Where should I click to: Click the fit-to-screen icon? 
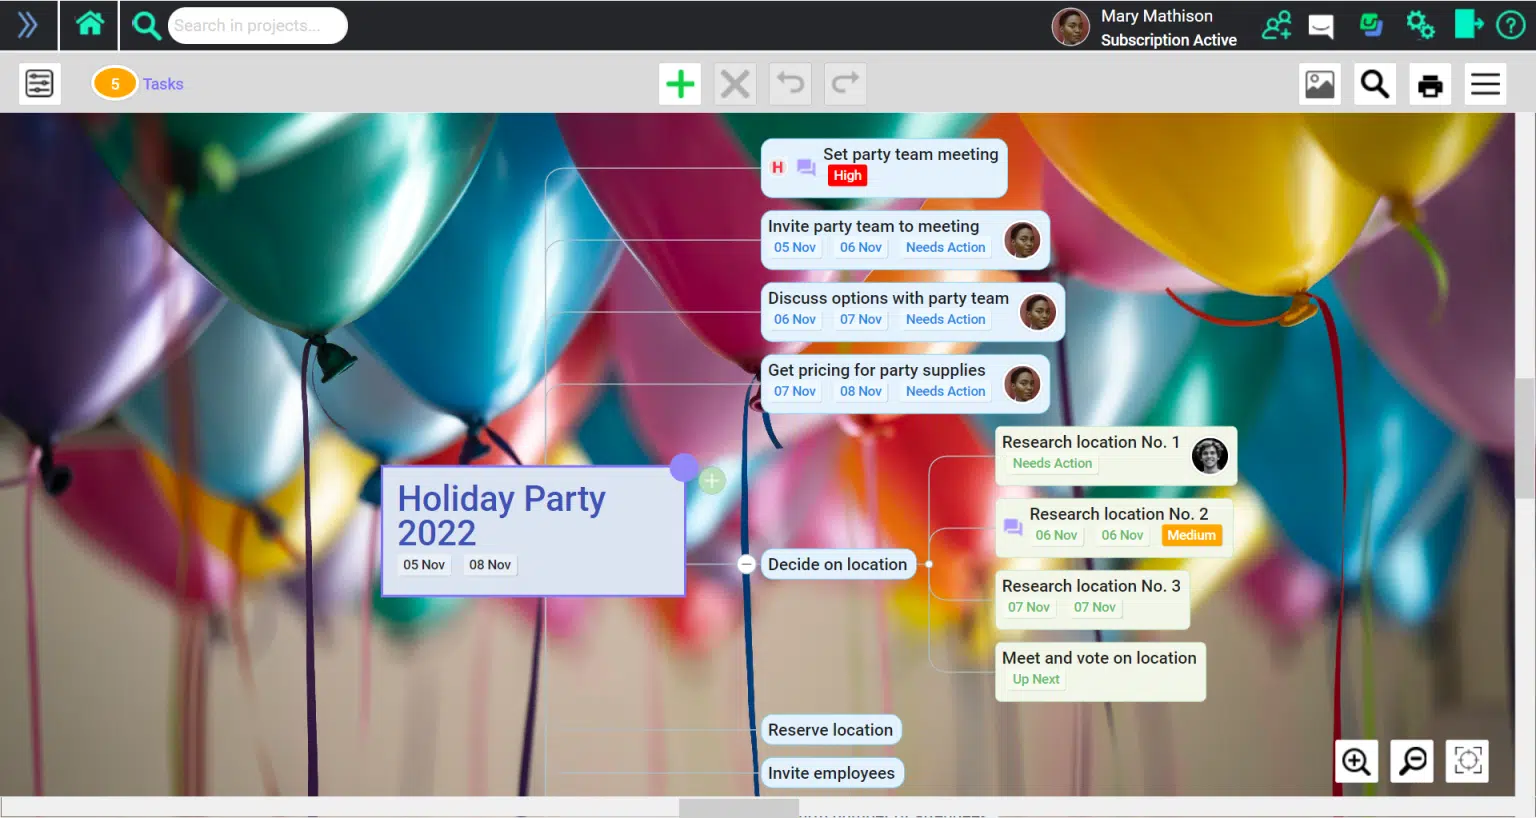(1467, 761)
